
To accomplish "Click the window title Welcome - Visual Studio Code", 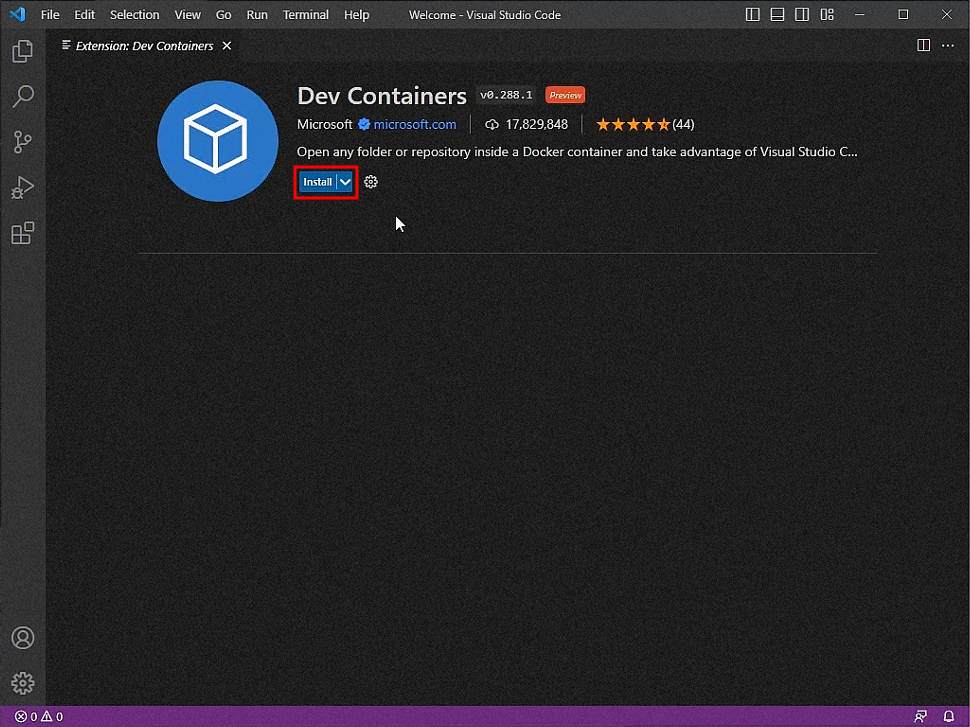I will pos(484,14).
